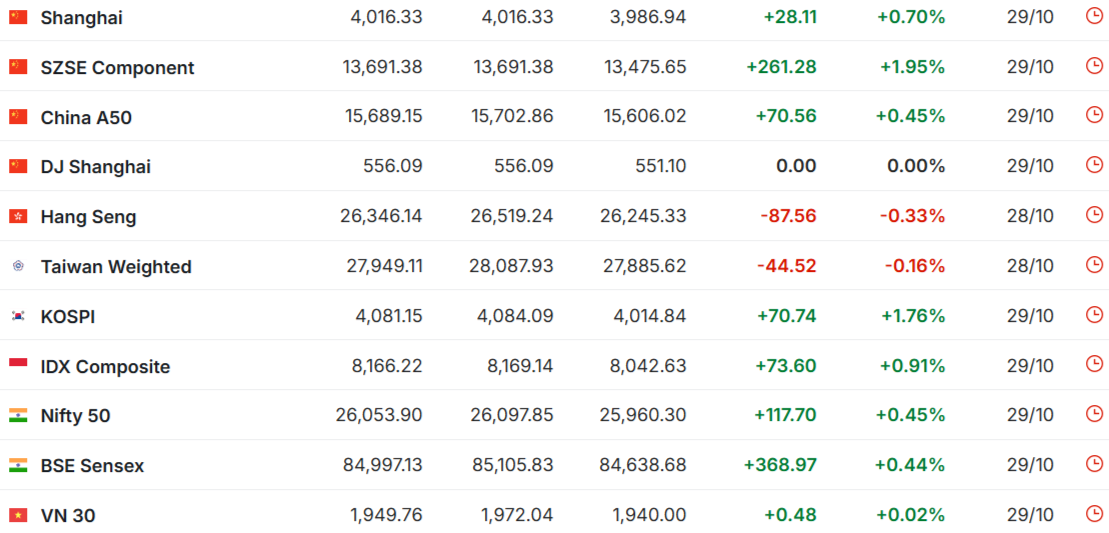1109x533 pixels.
Task: Open the DJ Shanghai index link
Action: 95,167
